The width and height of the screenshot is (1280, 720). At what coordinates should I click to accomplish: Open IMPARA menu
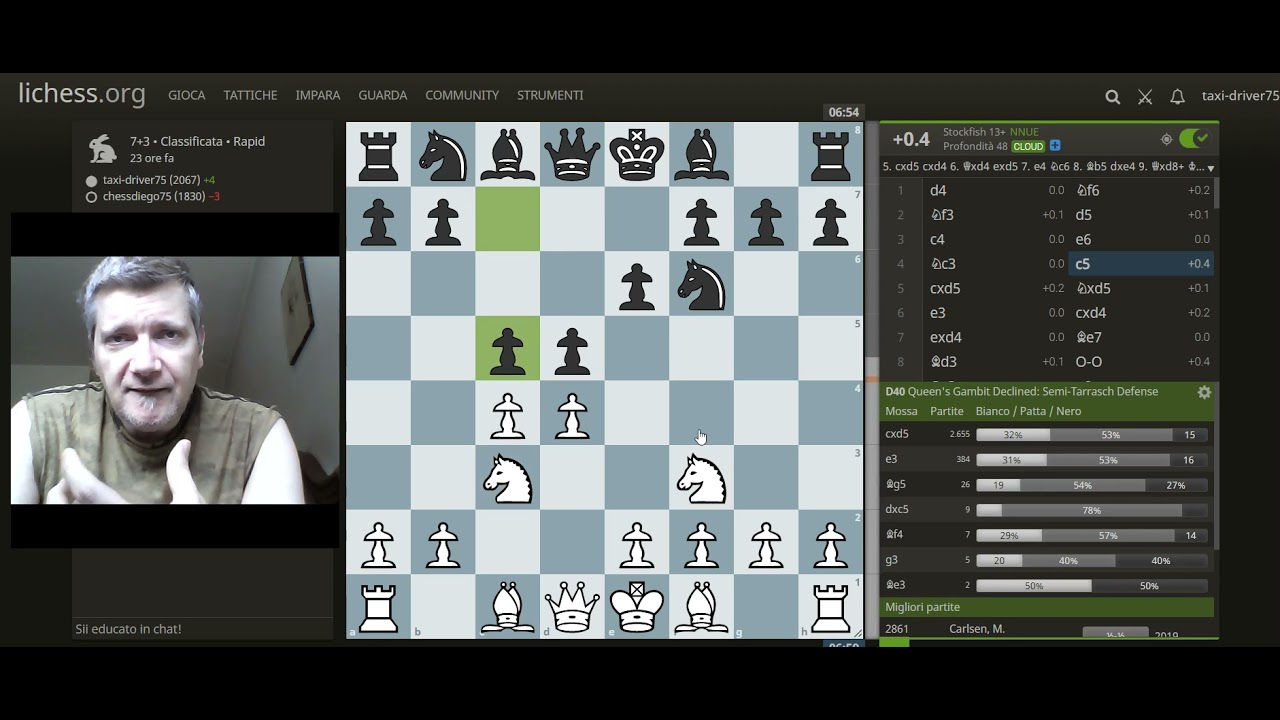click(x=318, y=95)
